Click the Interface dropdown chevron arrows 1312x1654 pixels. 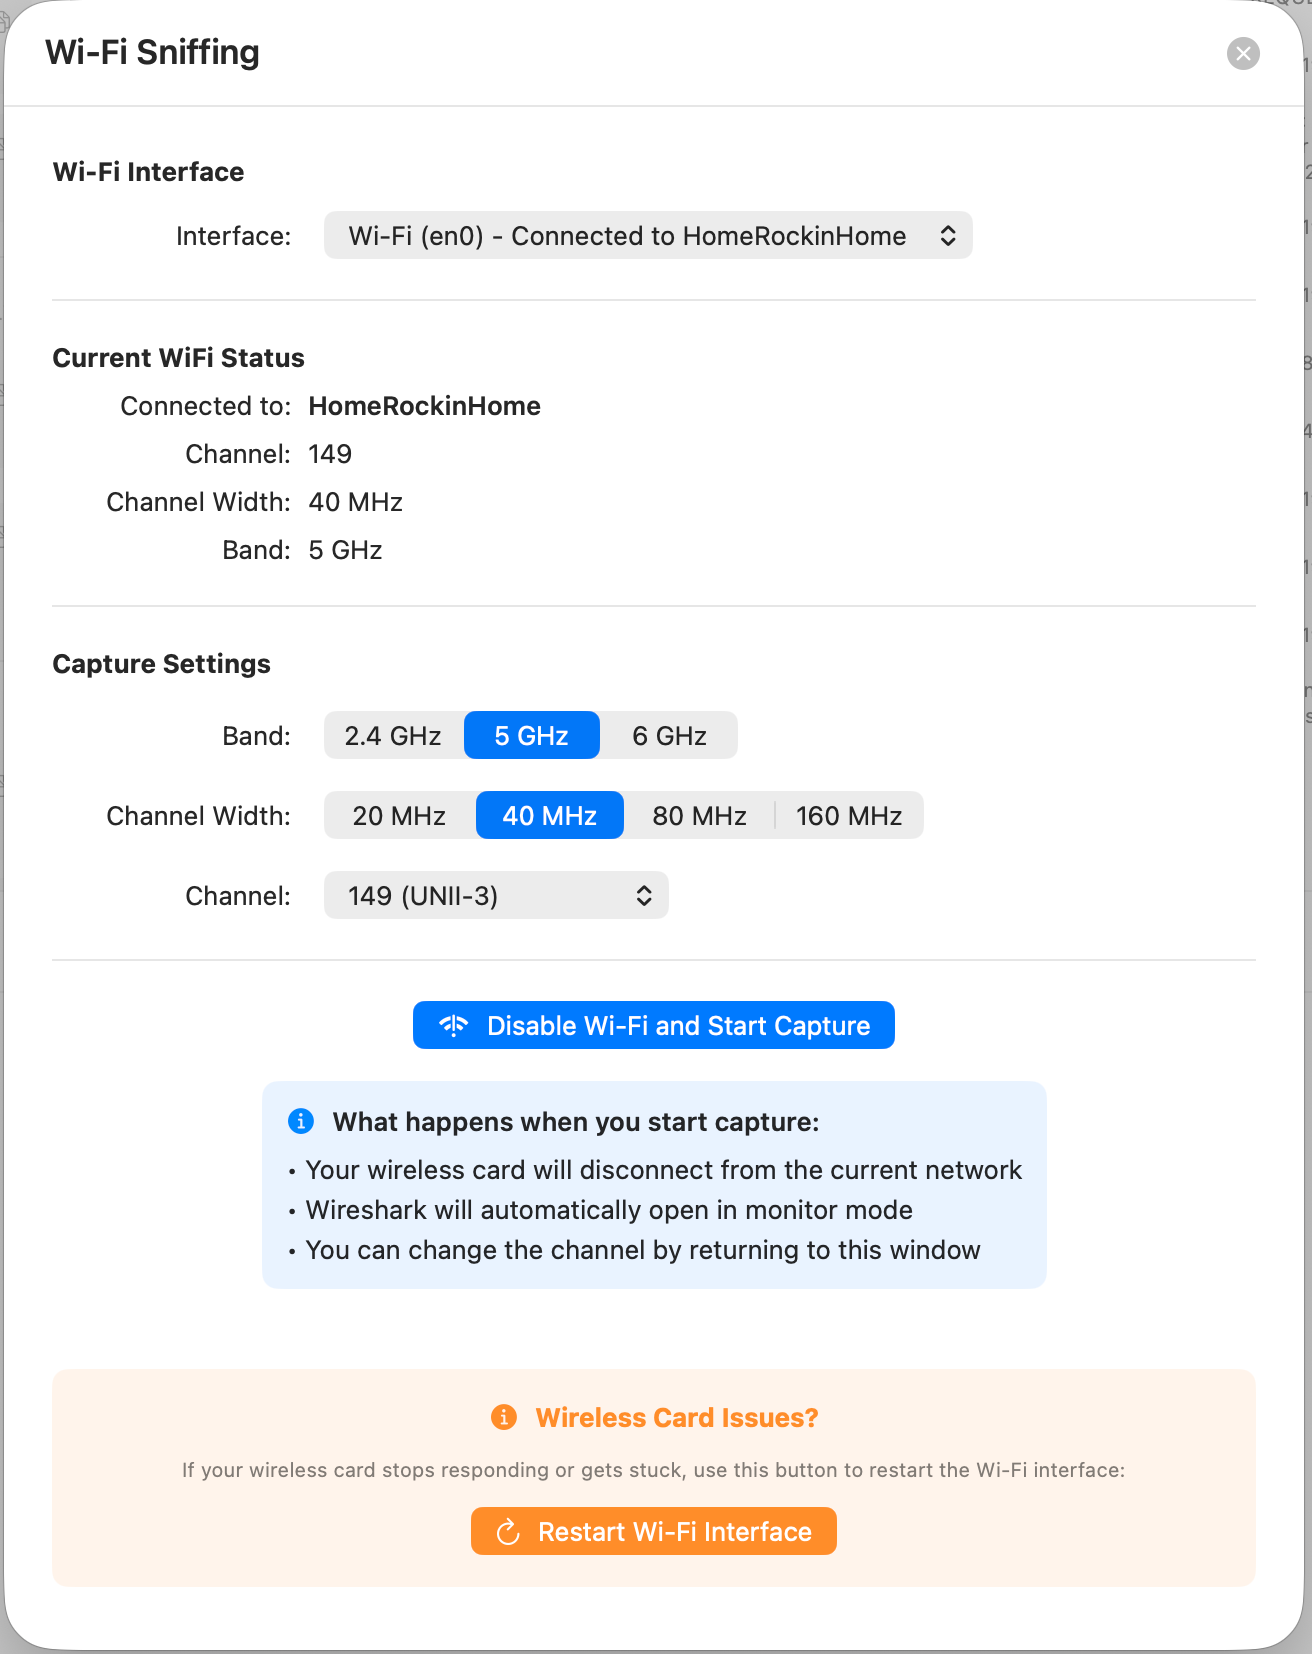[948, 236]
